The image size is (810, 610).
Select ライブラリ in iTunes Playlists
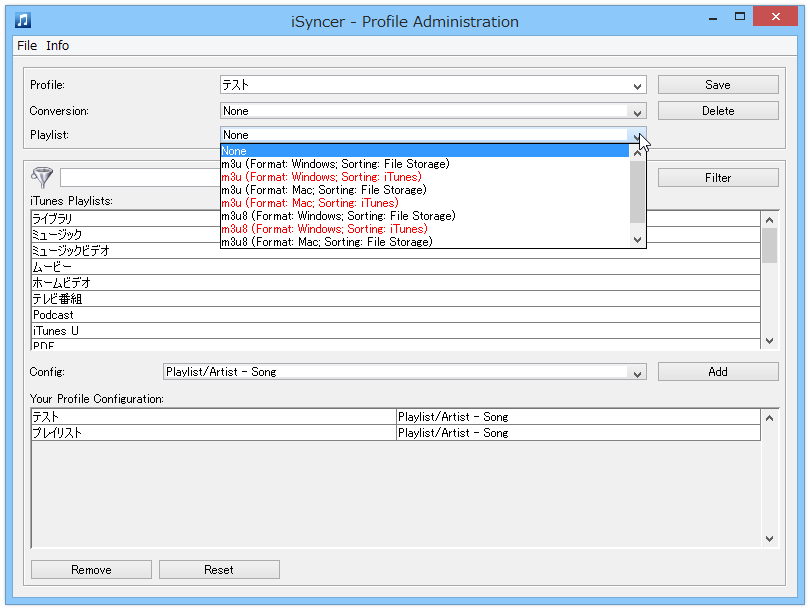point(396,218)
